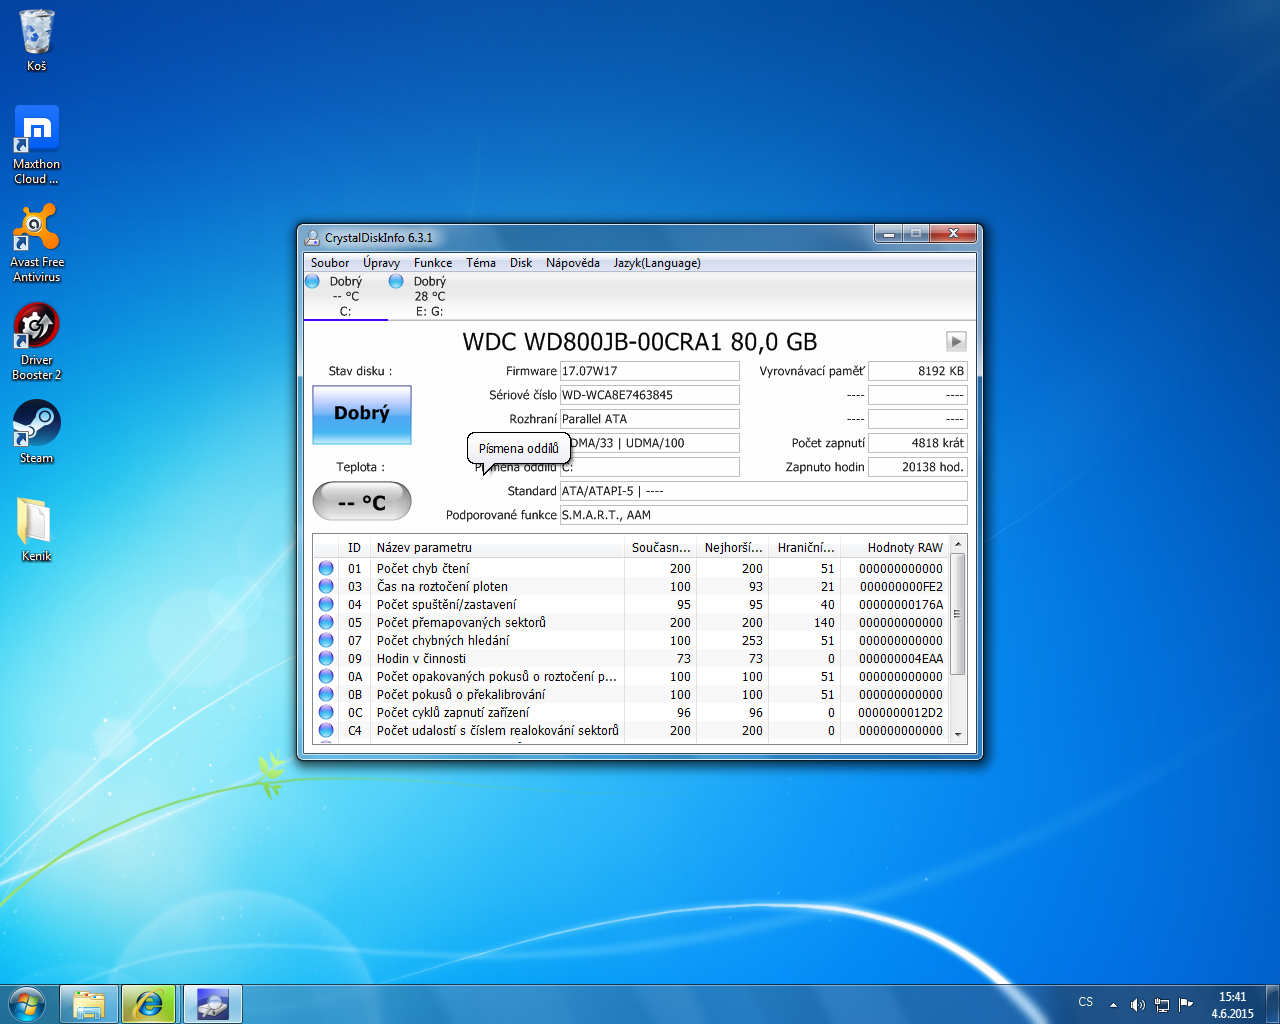Launch Internet Explorer from the taskbar
Image resolution: width=1280 pixels, height=1024 pixels.
pyautogui.click(x=149, y=1004)
